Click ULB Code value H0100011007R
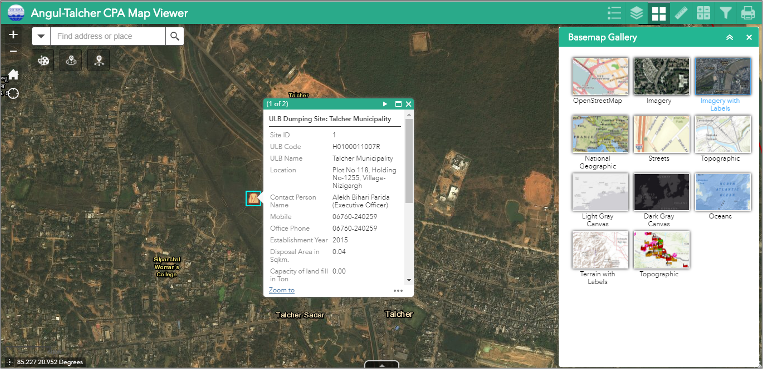Image resolution: width=763 pixels, height=369 pixels. (356, 147)
